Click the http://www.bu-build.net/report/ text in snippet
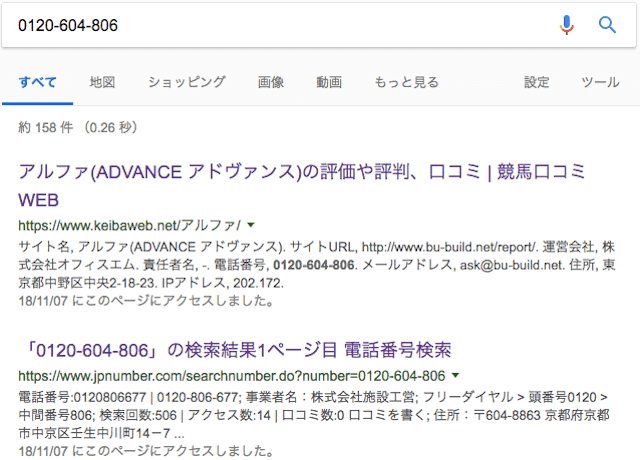The width and height of the screenshot is (640, 460). click(x=449, y=247)
